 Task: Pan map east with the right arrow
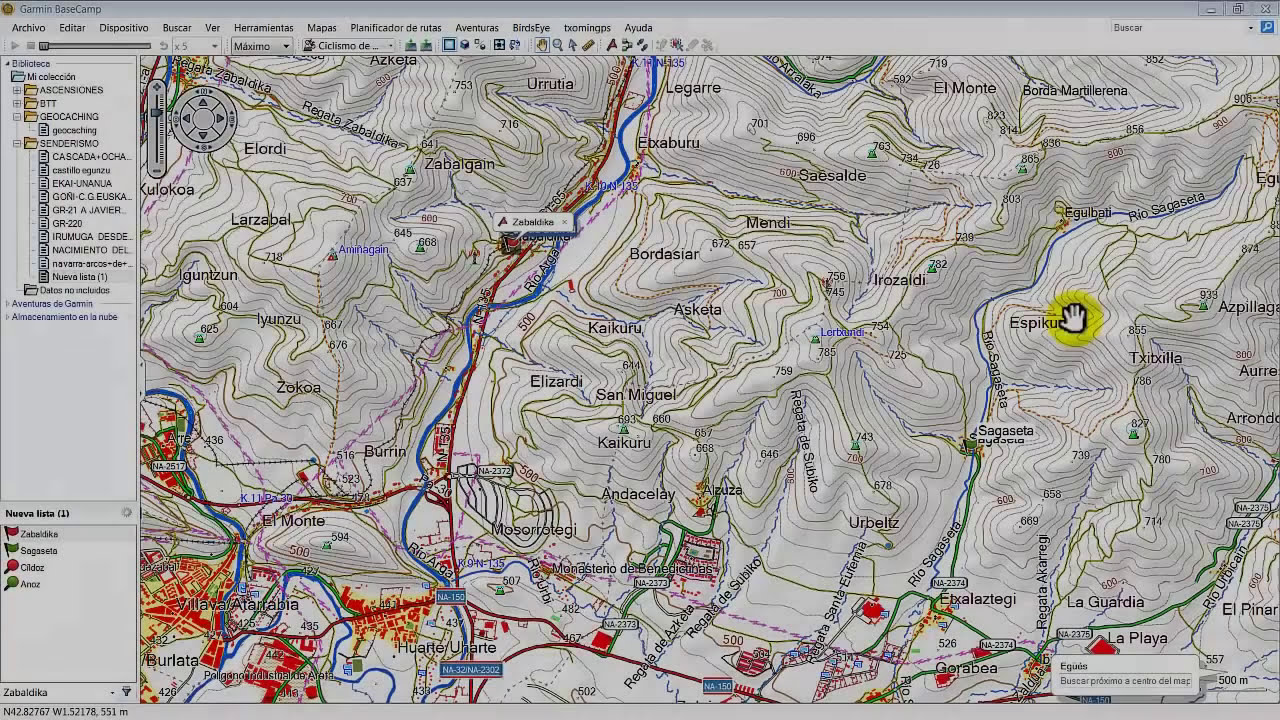click(222, 120)
